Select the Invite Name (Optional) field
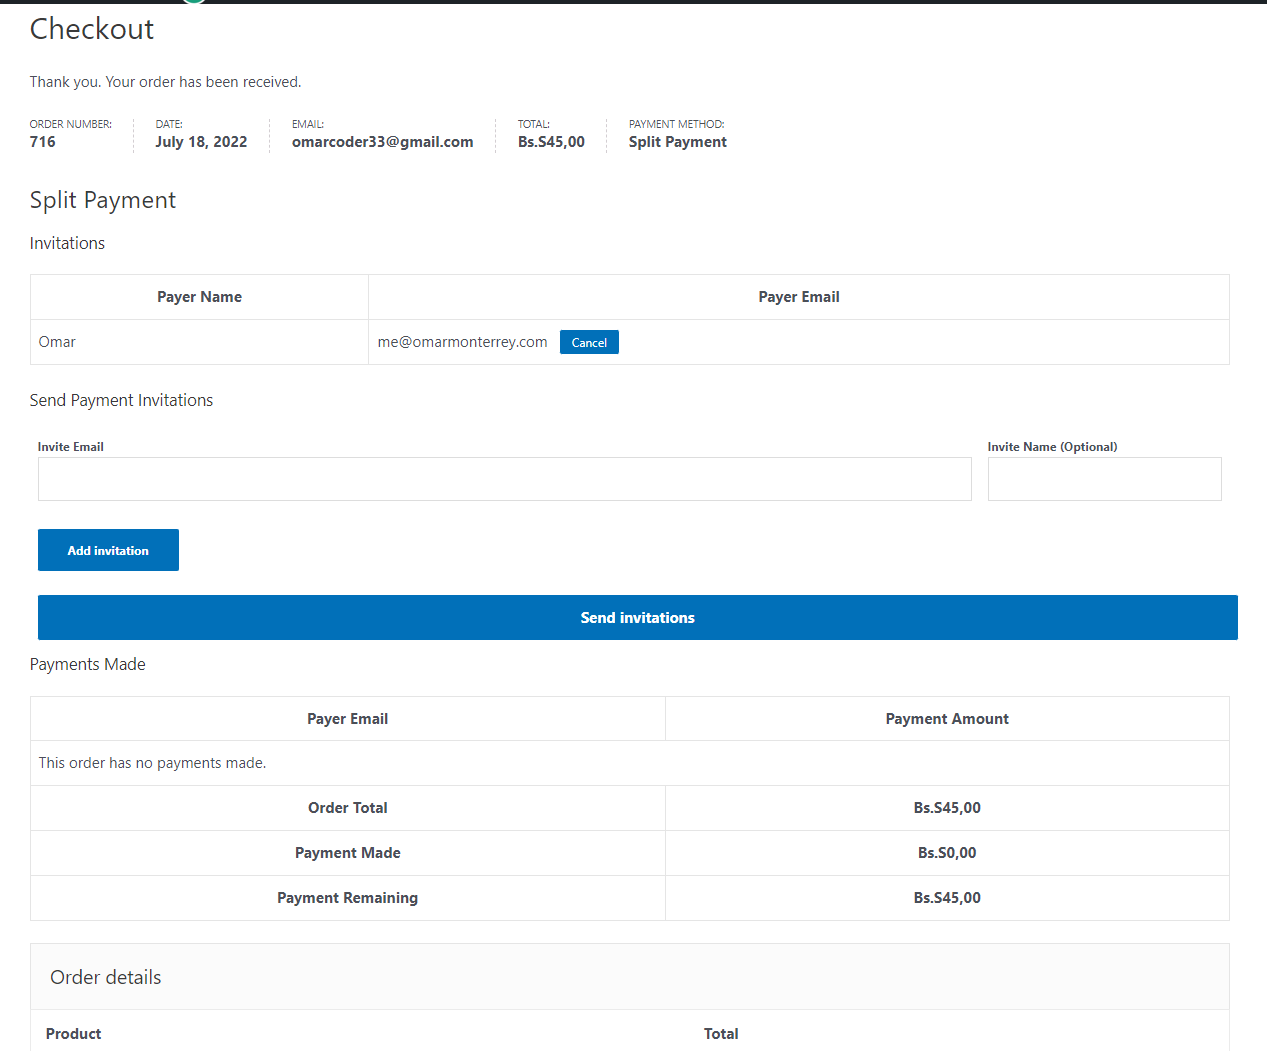This screenshot has width=1267, height=1051. pos(1104,479)
